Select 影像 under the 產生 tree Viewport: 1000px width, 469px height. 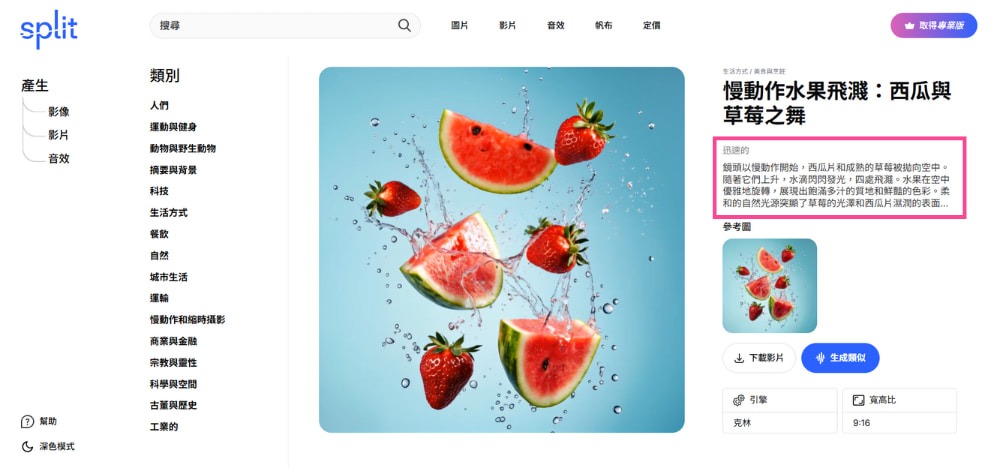coord(59,112)
